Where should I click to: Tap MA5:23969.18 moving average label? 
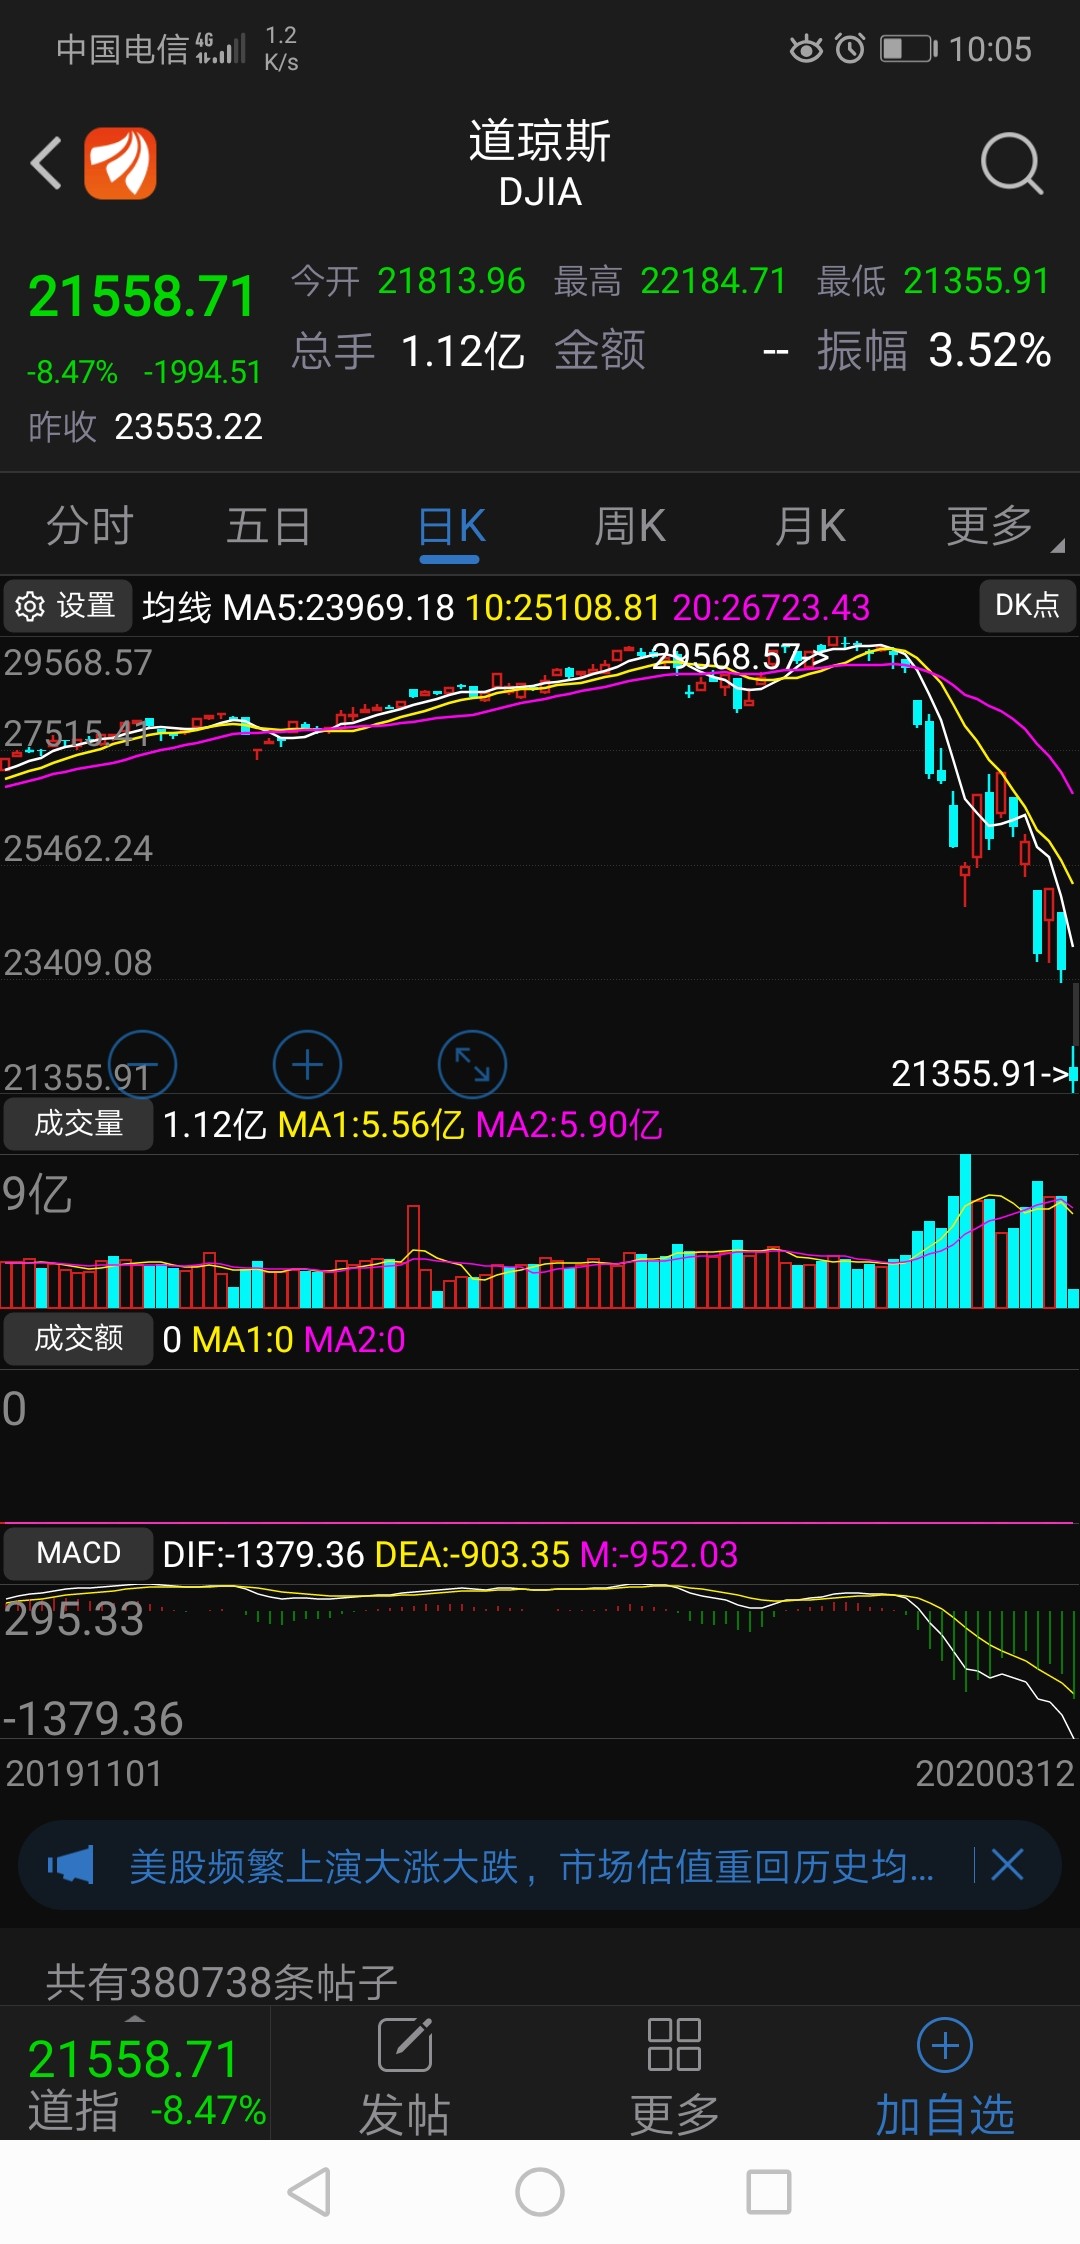(339, 607)
